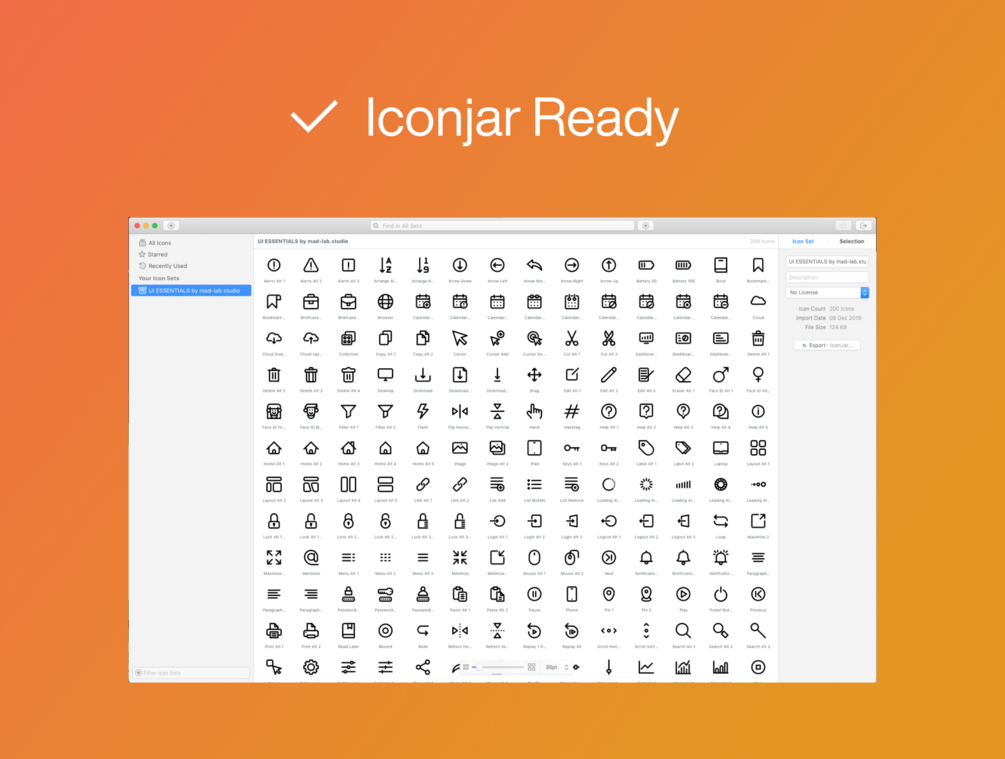Select the Cursor Add icon
Image resolution: width=1005 pixels, height=759 pixels.
pyautogui.click(x=497, y=338)
